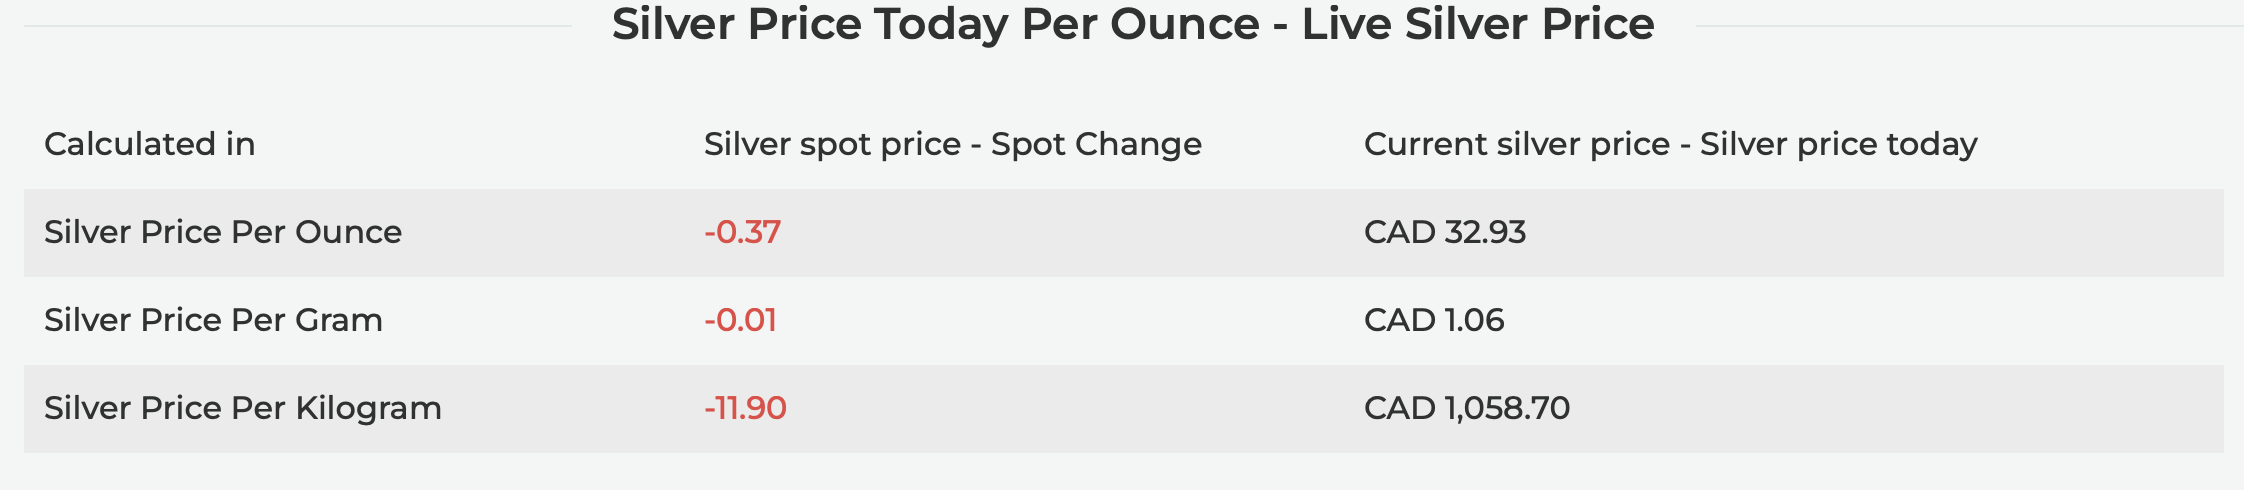Select the red -0.37 spot change value
Image resolution: width=2244 pixels, height=490 pixels.
[x=742, y=232]
